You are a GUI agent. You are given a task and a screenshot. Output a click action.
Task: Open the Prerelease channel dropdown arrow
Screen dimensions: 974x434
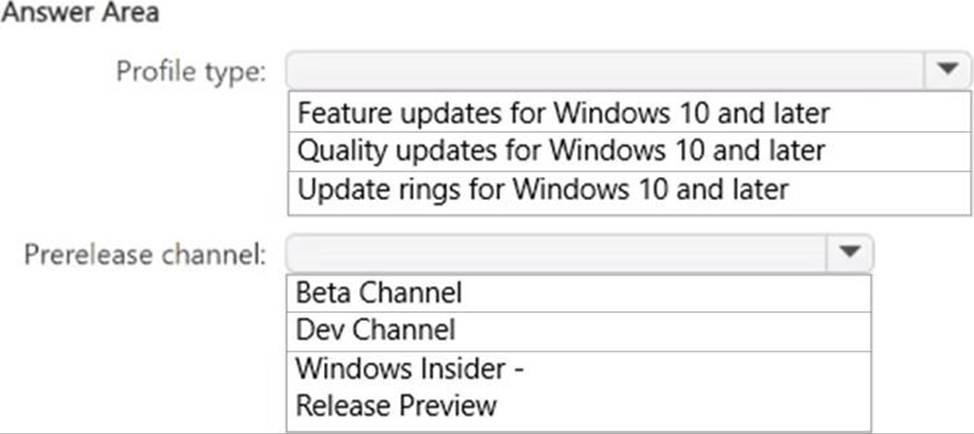click(848, 253)
